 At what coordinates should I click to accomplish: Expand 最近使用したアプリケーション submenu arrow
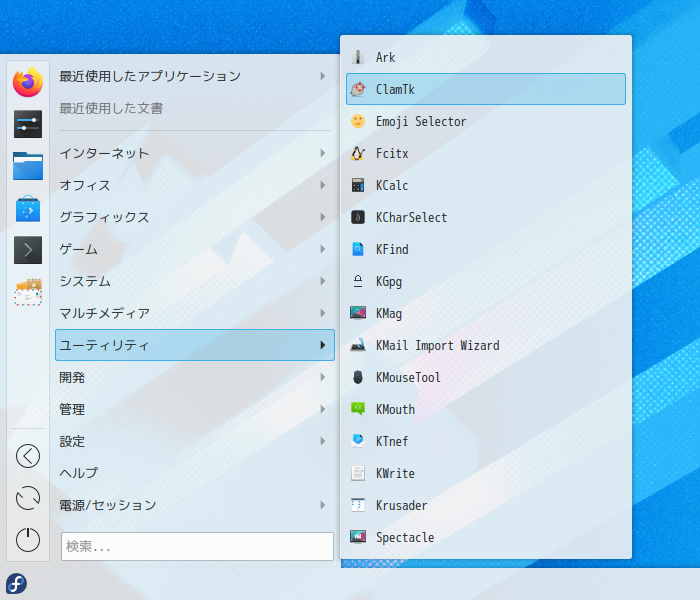[323, 76]
